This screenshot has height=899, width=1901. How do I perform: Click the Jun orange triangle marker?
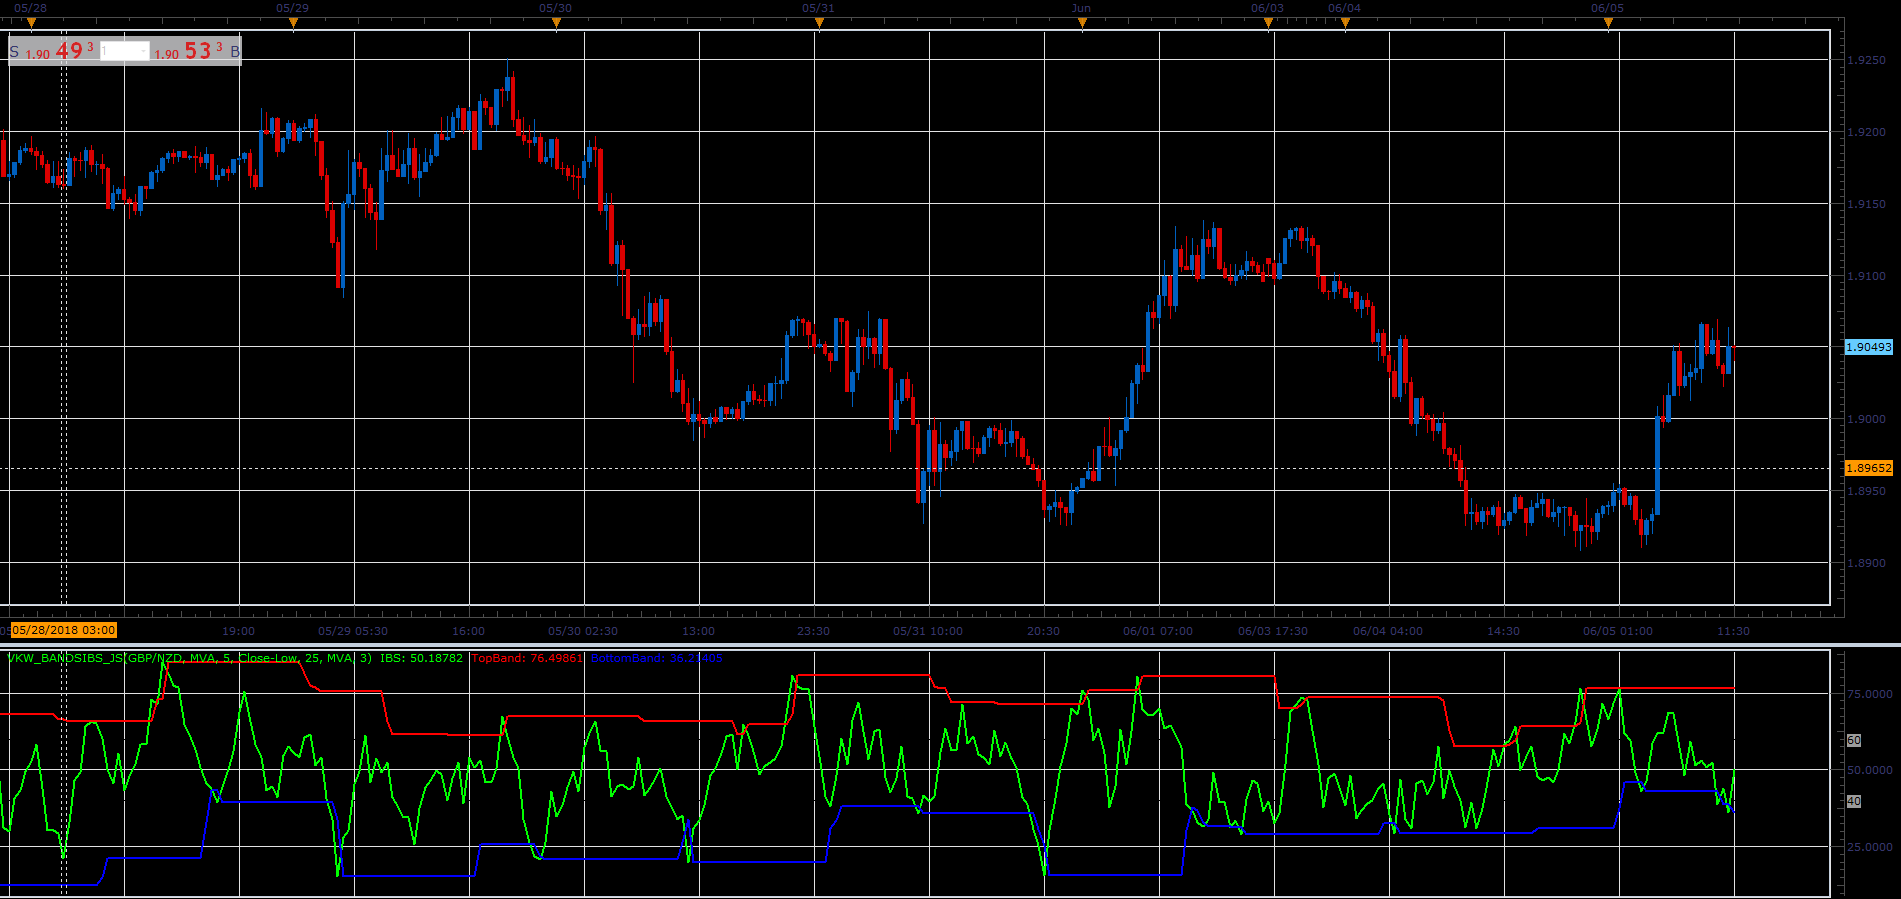tap(1082, 22)
